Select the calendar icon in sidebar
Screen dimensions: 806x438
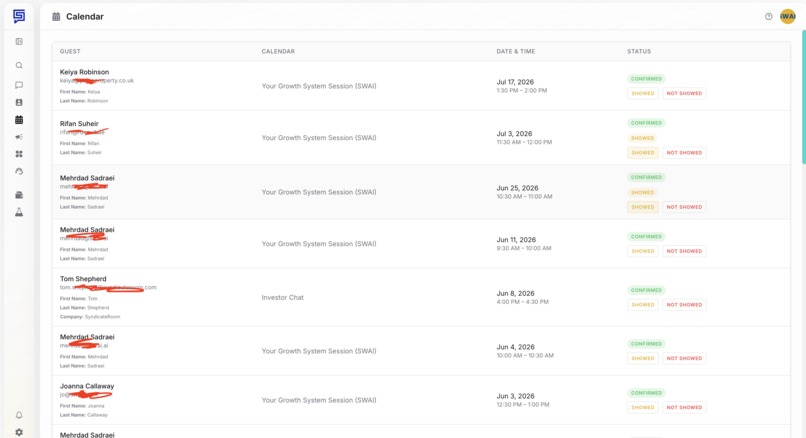tap(19, 120)
